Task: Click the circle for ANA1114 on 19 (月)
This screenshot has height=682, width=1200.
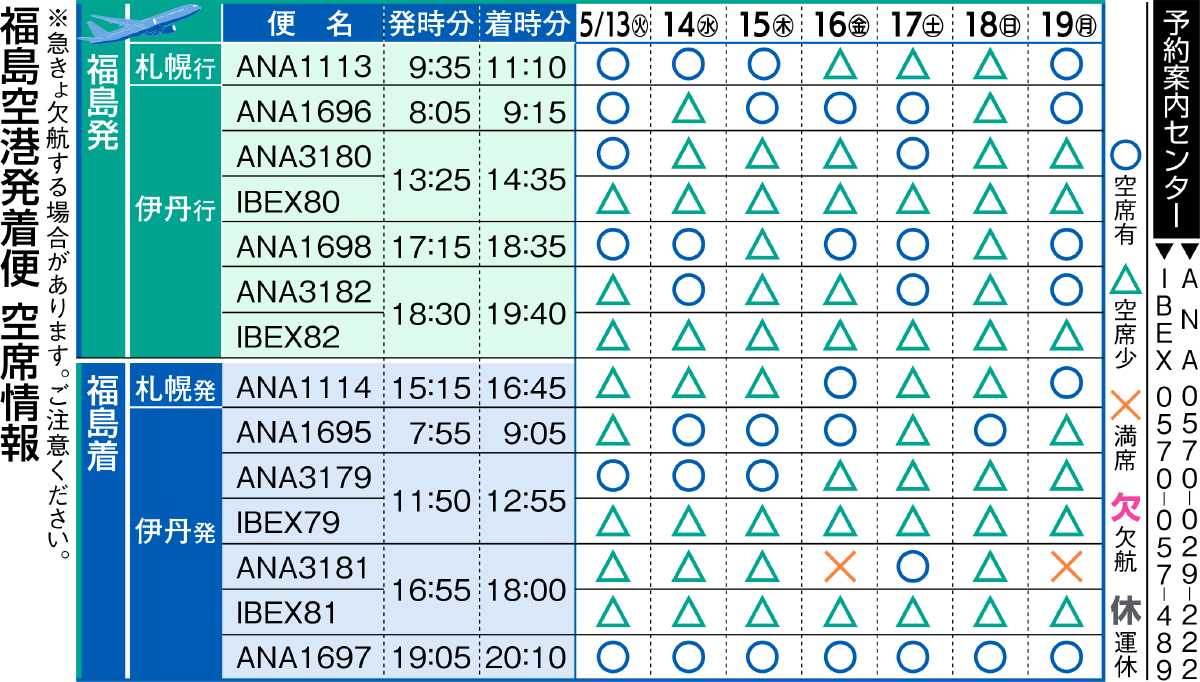Action: pyautogui.click(x=1067, y=384)
